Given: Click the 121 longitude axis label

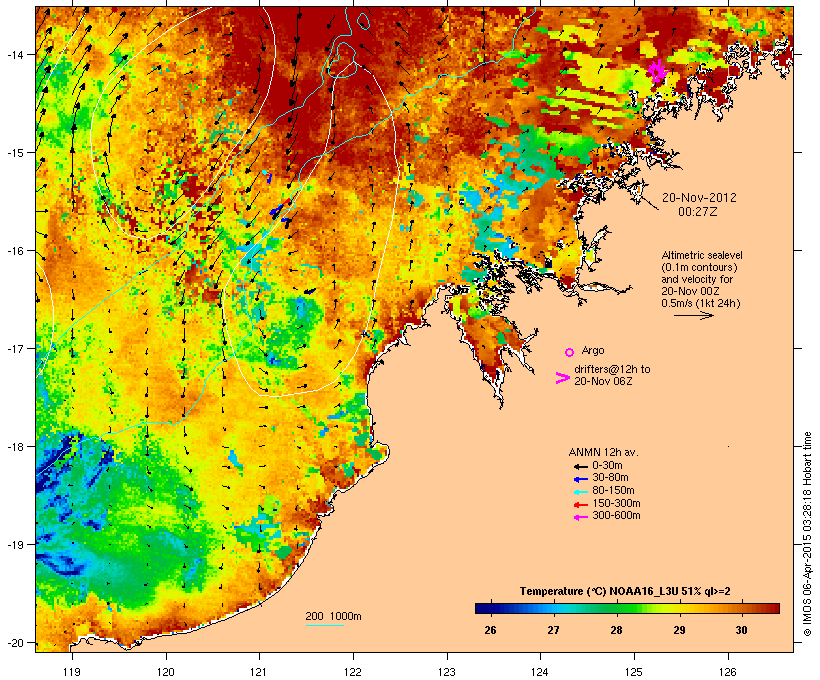Looking at the screenshot, I should (x=259, y=672).
